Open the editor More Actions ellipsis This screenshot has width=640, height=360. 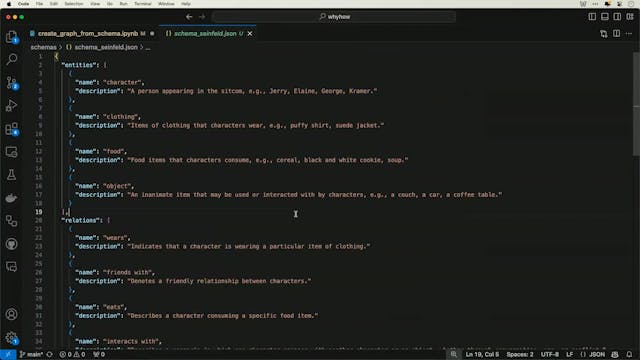(629, 33)
